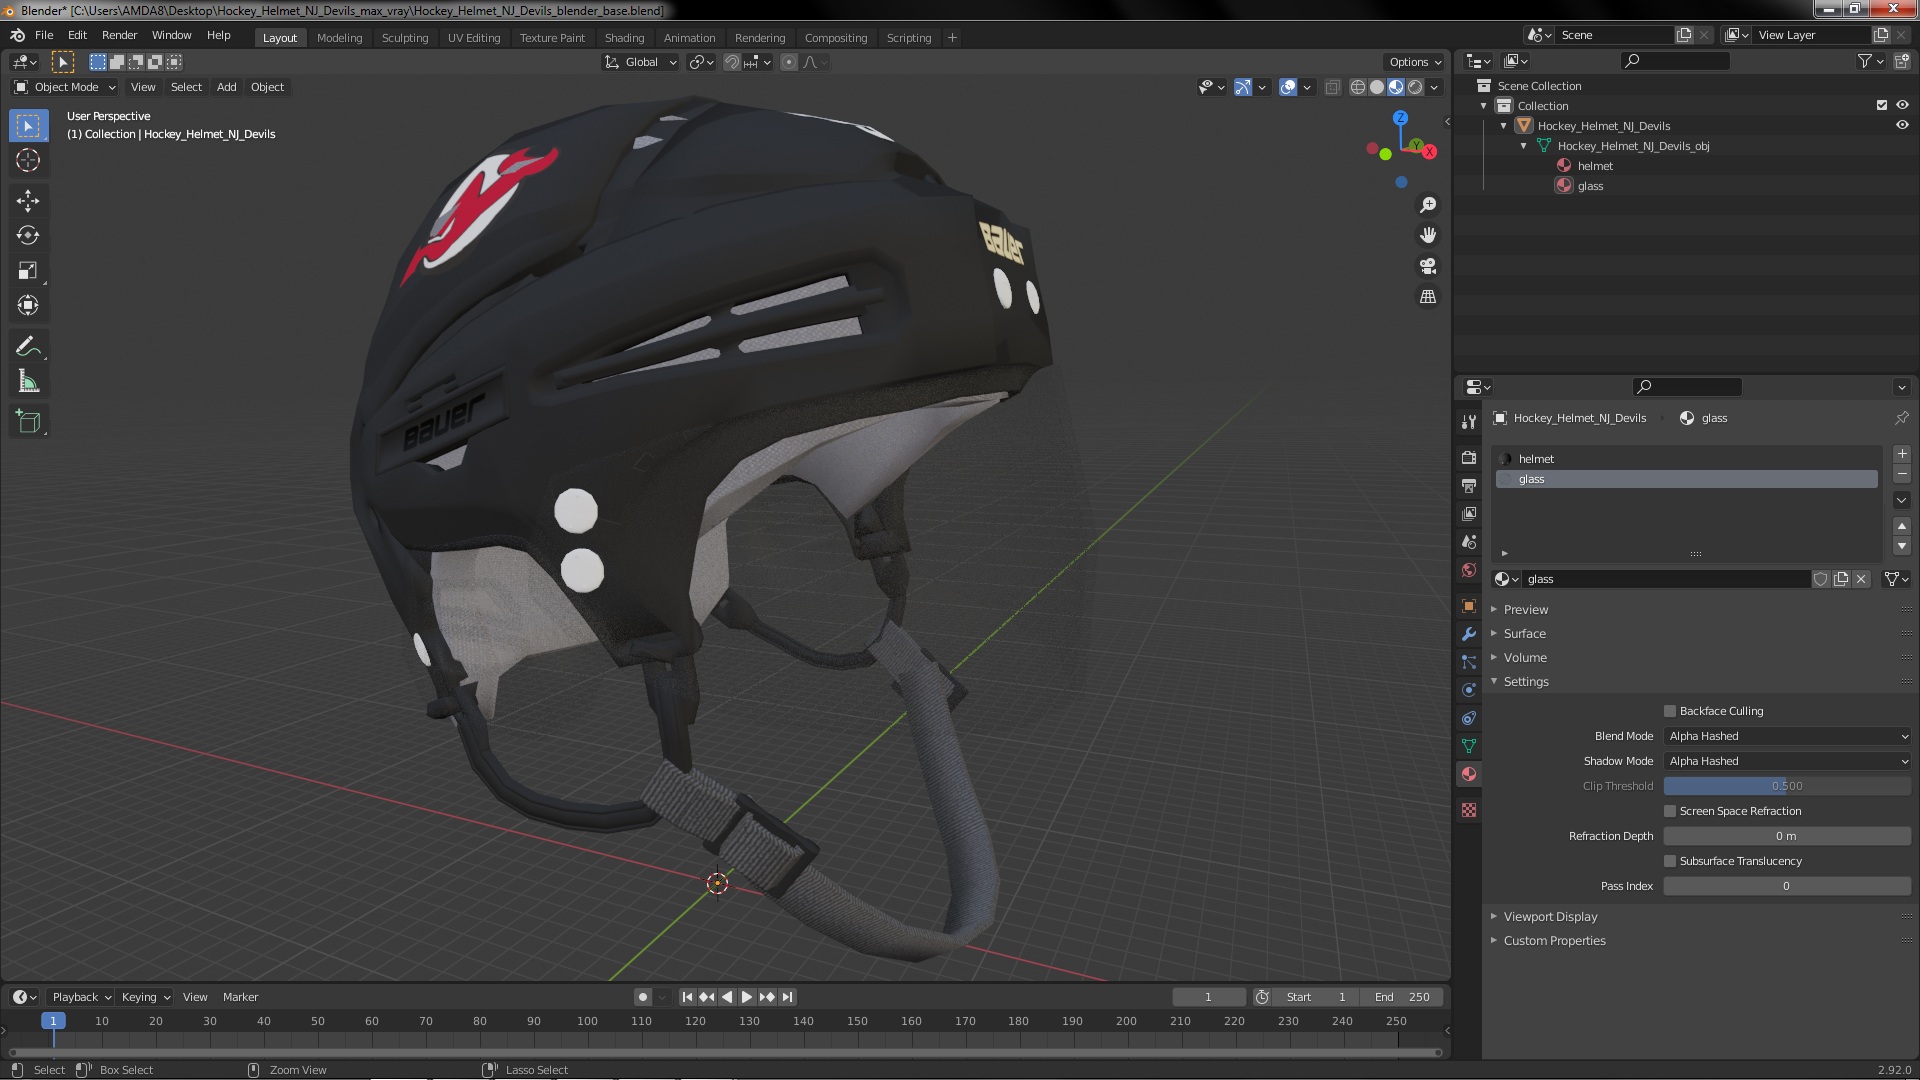Expand the Viewport Display panel
This screenshot has width=1920, height=1080.
click(x=1550, y=916)
